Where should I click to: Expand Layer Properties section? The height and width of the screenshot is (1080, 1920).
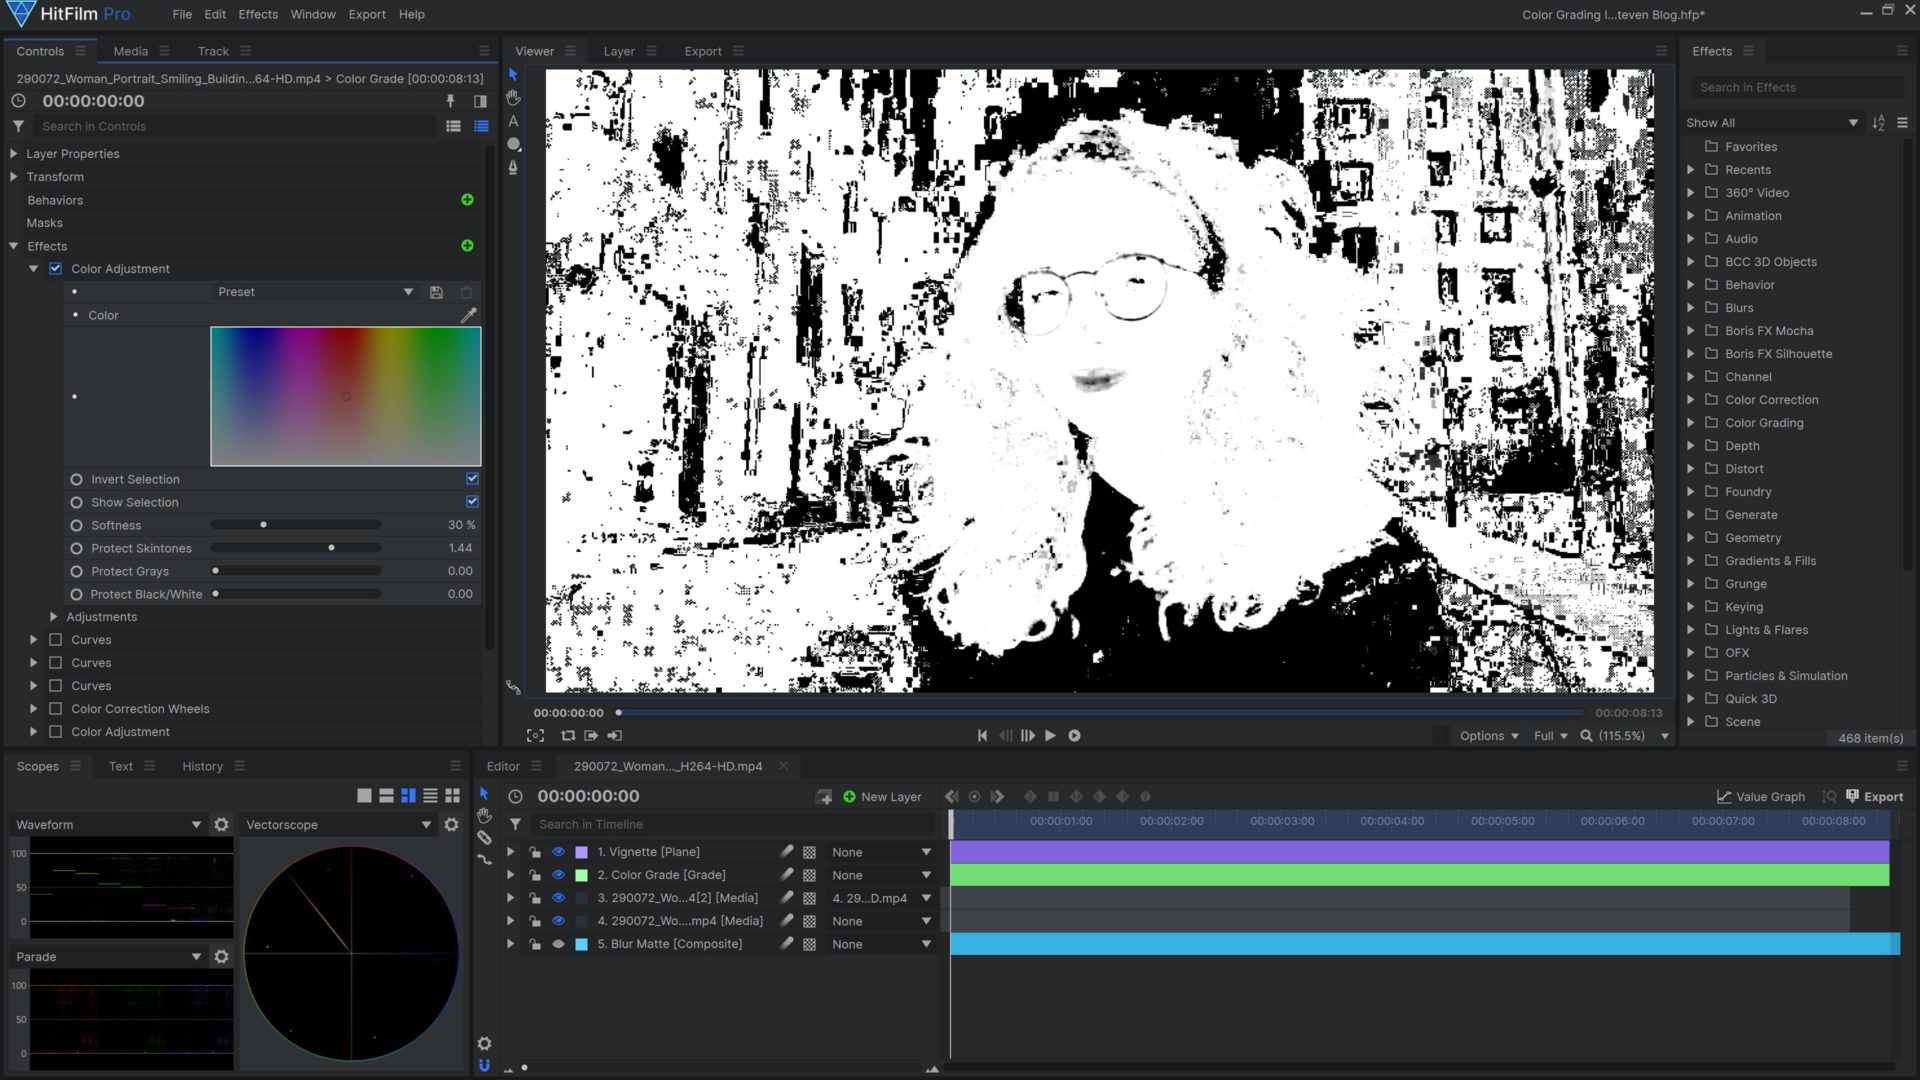(x=14, y=154)
